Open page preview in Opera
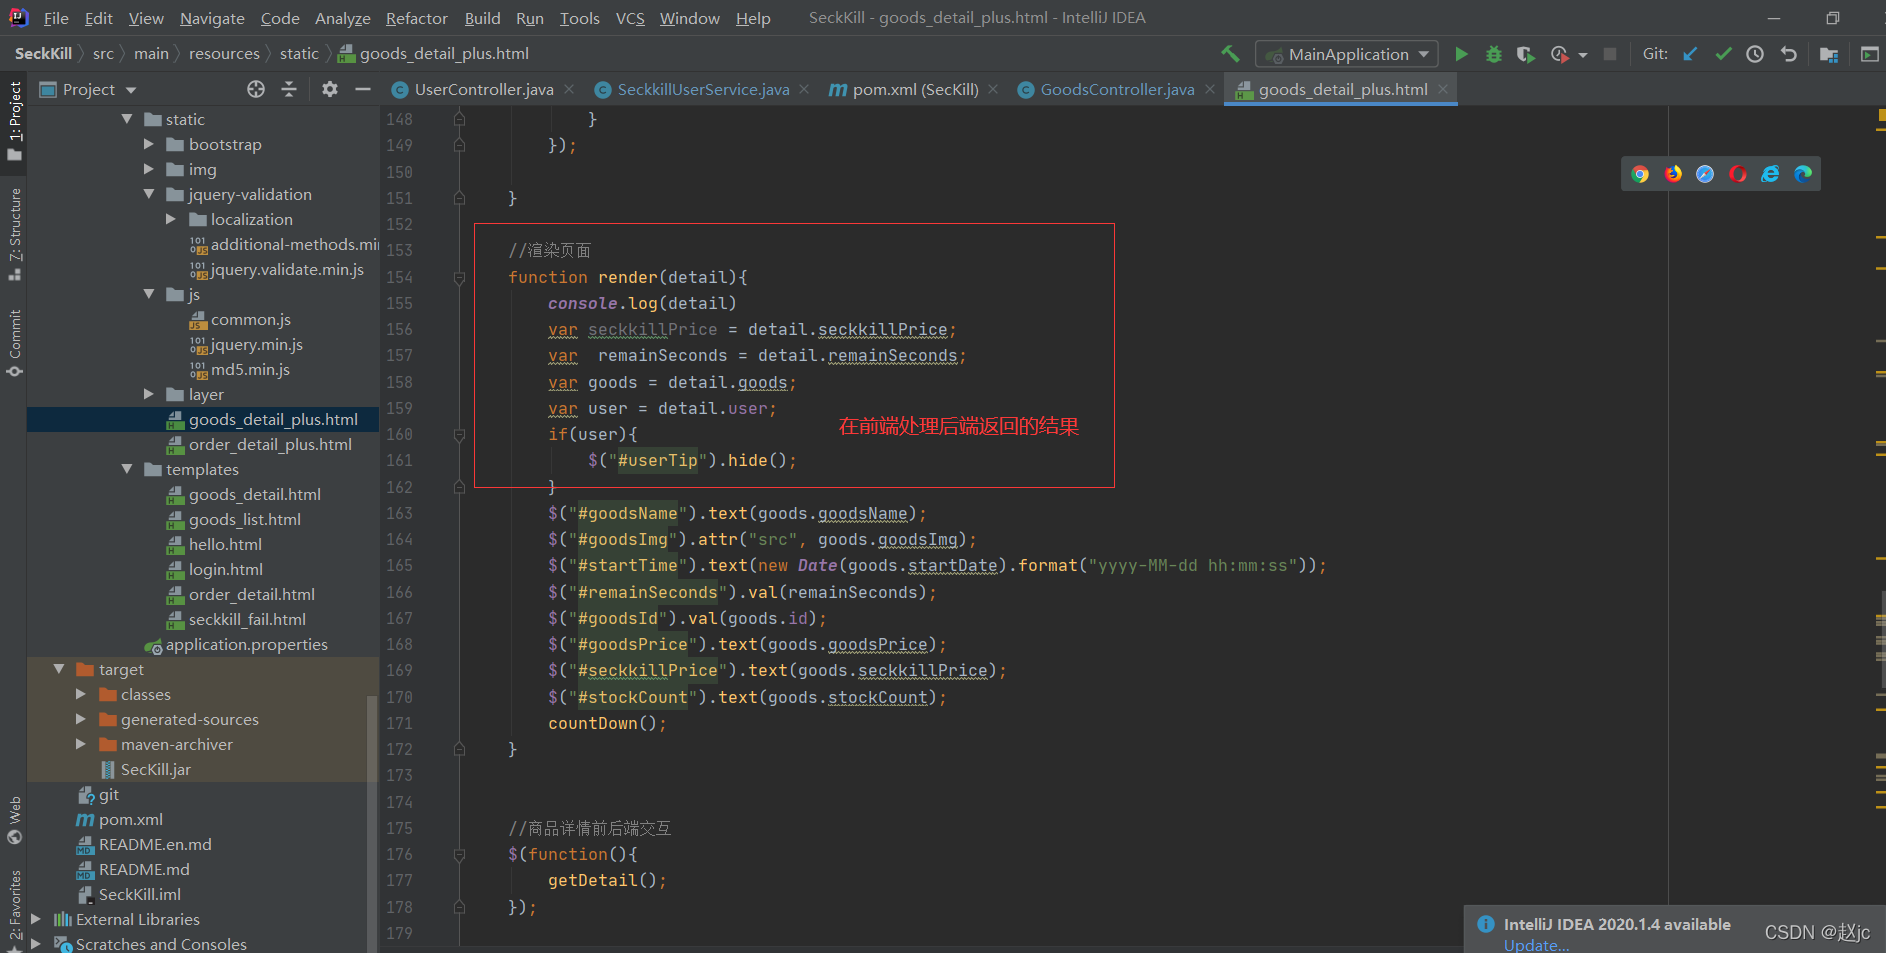Screen dimensions: 1886x953 click(x=1738, y=174)
